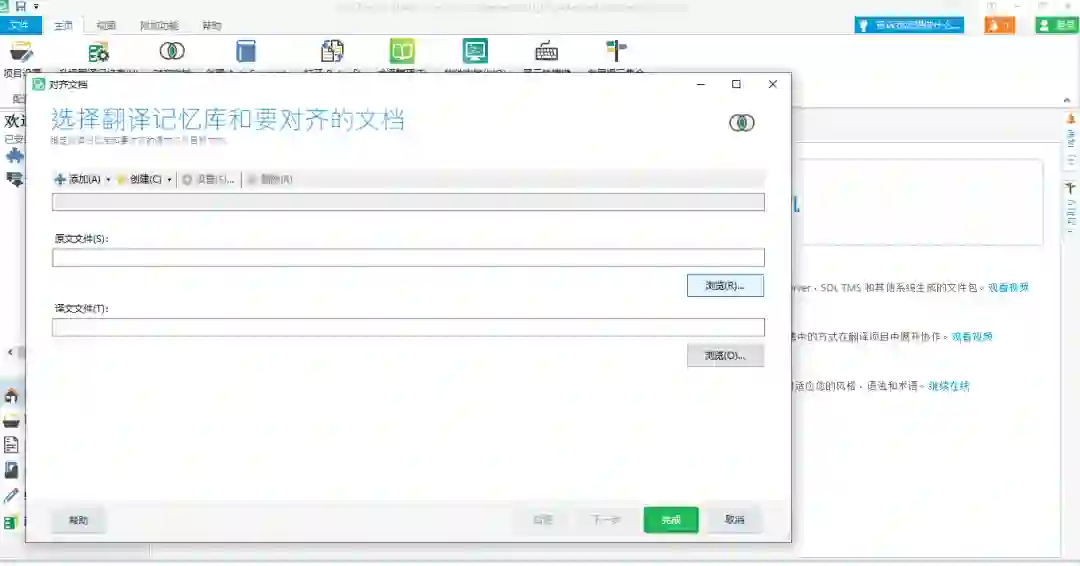Click the alignment rings icon in dialog header
The height and width of the screenshot is (566, 1080).
click(x=742, y=123)
